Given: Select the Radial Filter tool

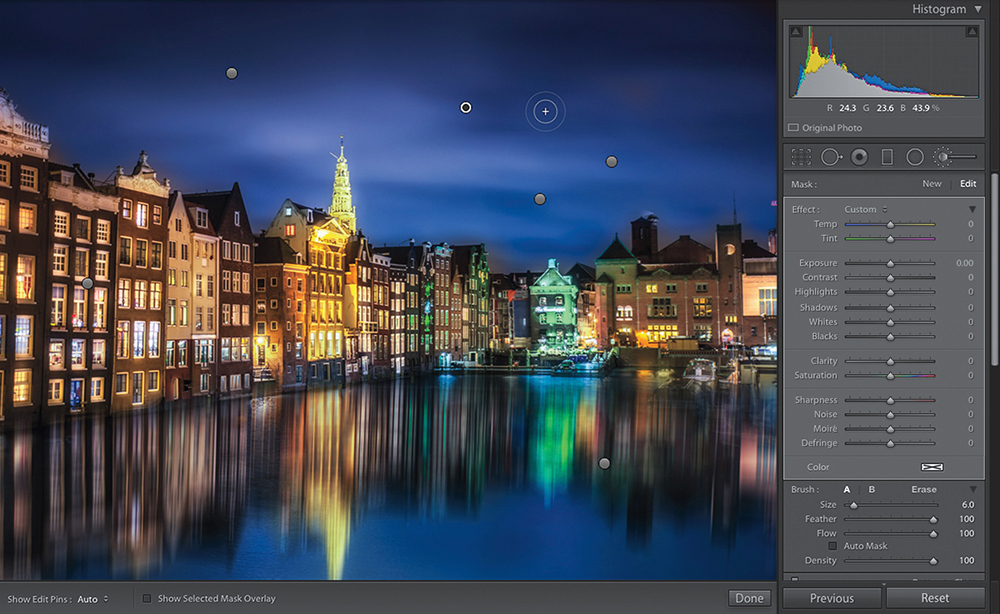Looking at the screenshot, I should coord(914,157).
